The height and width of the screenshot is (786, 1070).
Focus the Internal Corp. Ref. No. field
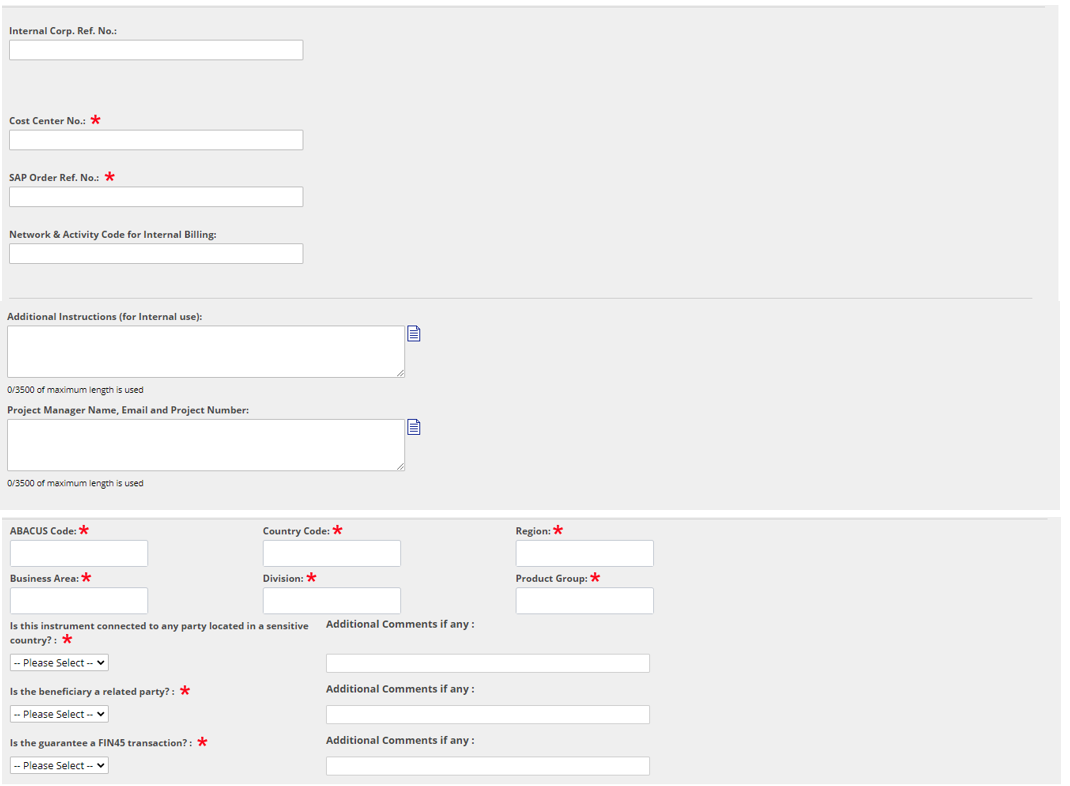point(156,50)
